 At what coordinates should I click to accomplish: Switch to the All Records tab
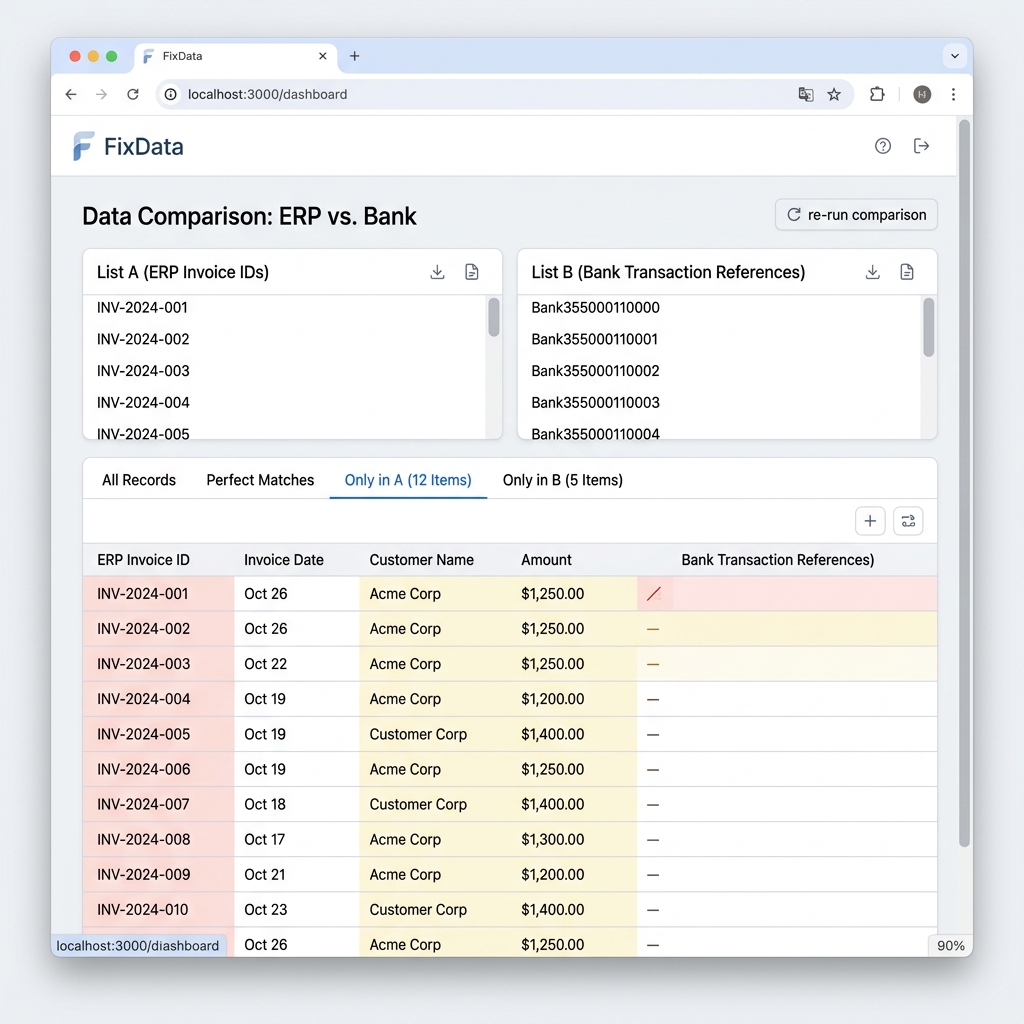click(139, 480)
